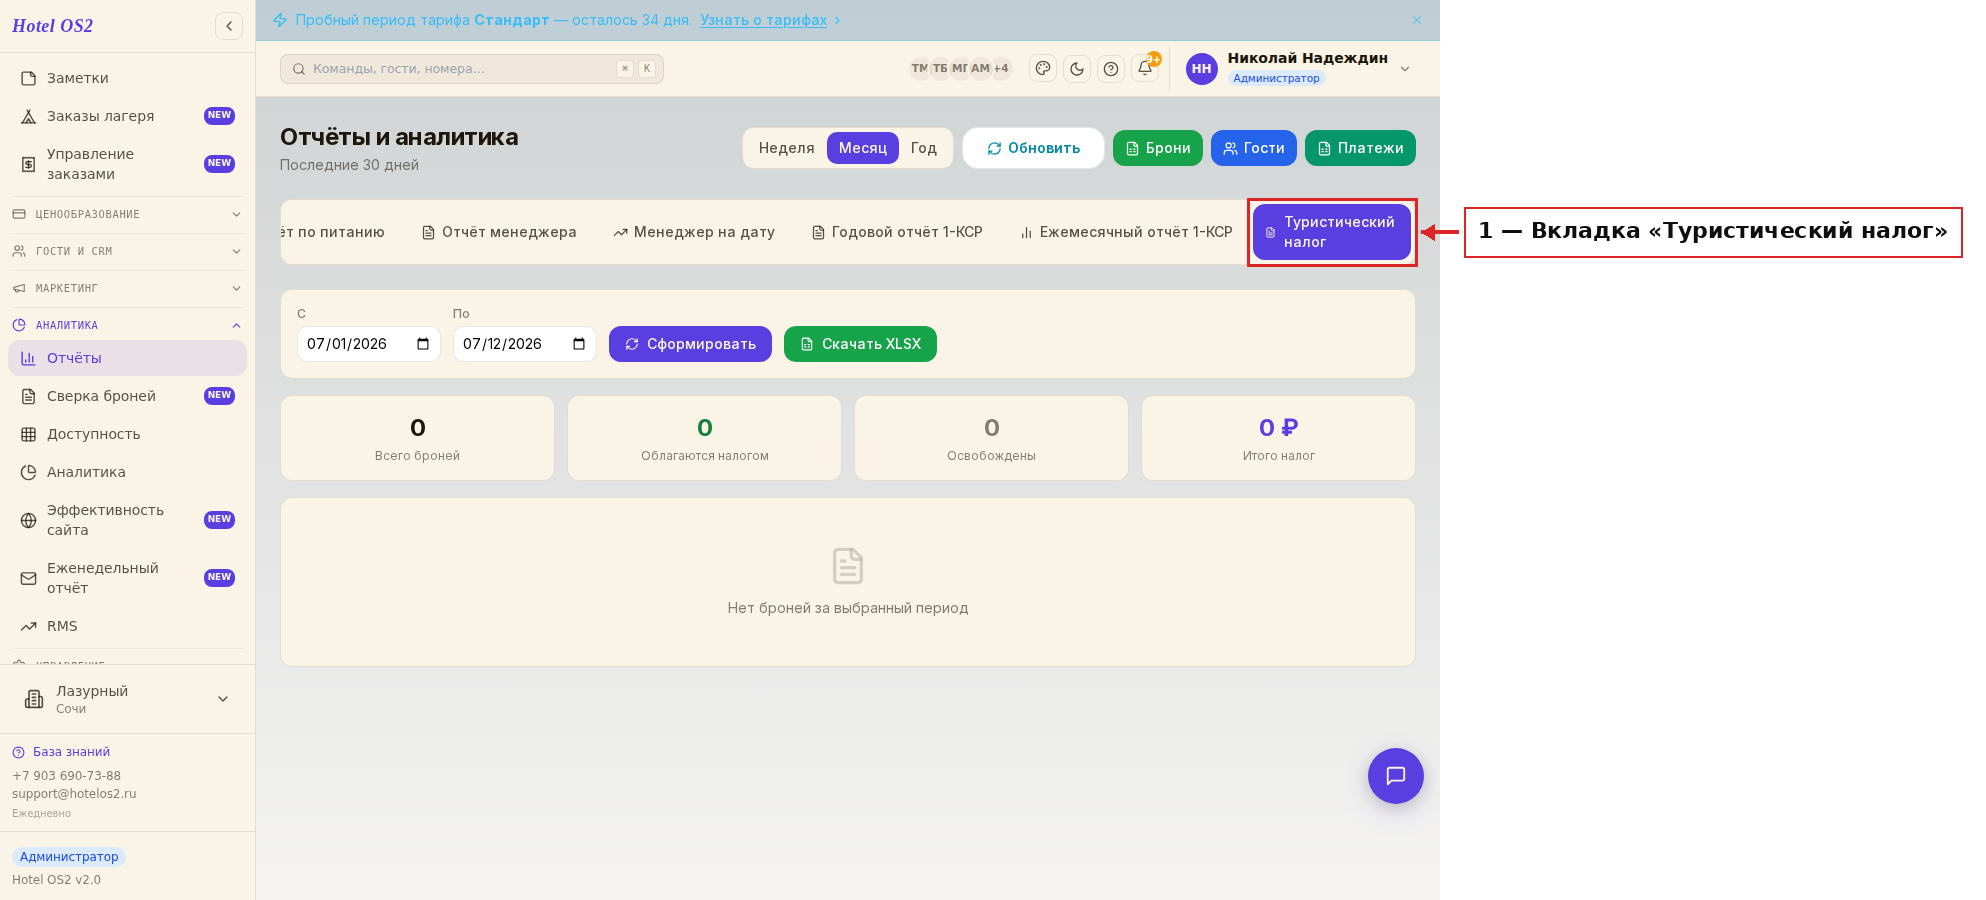Open notifications bell icon
The width and height of the screenshot is (1986, 900).
1145,69
